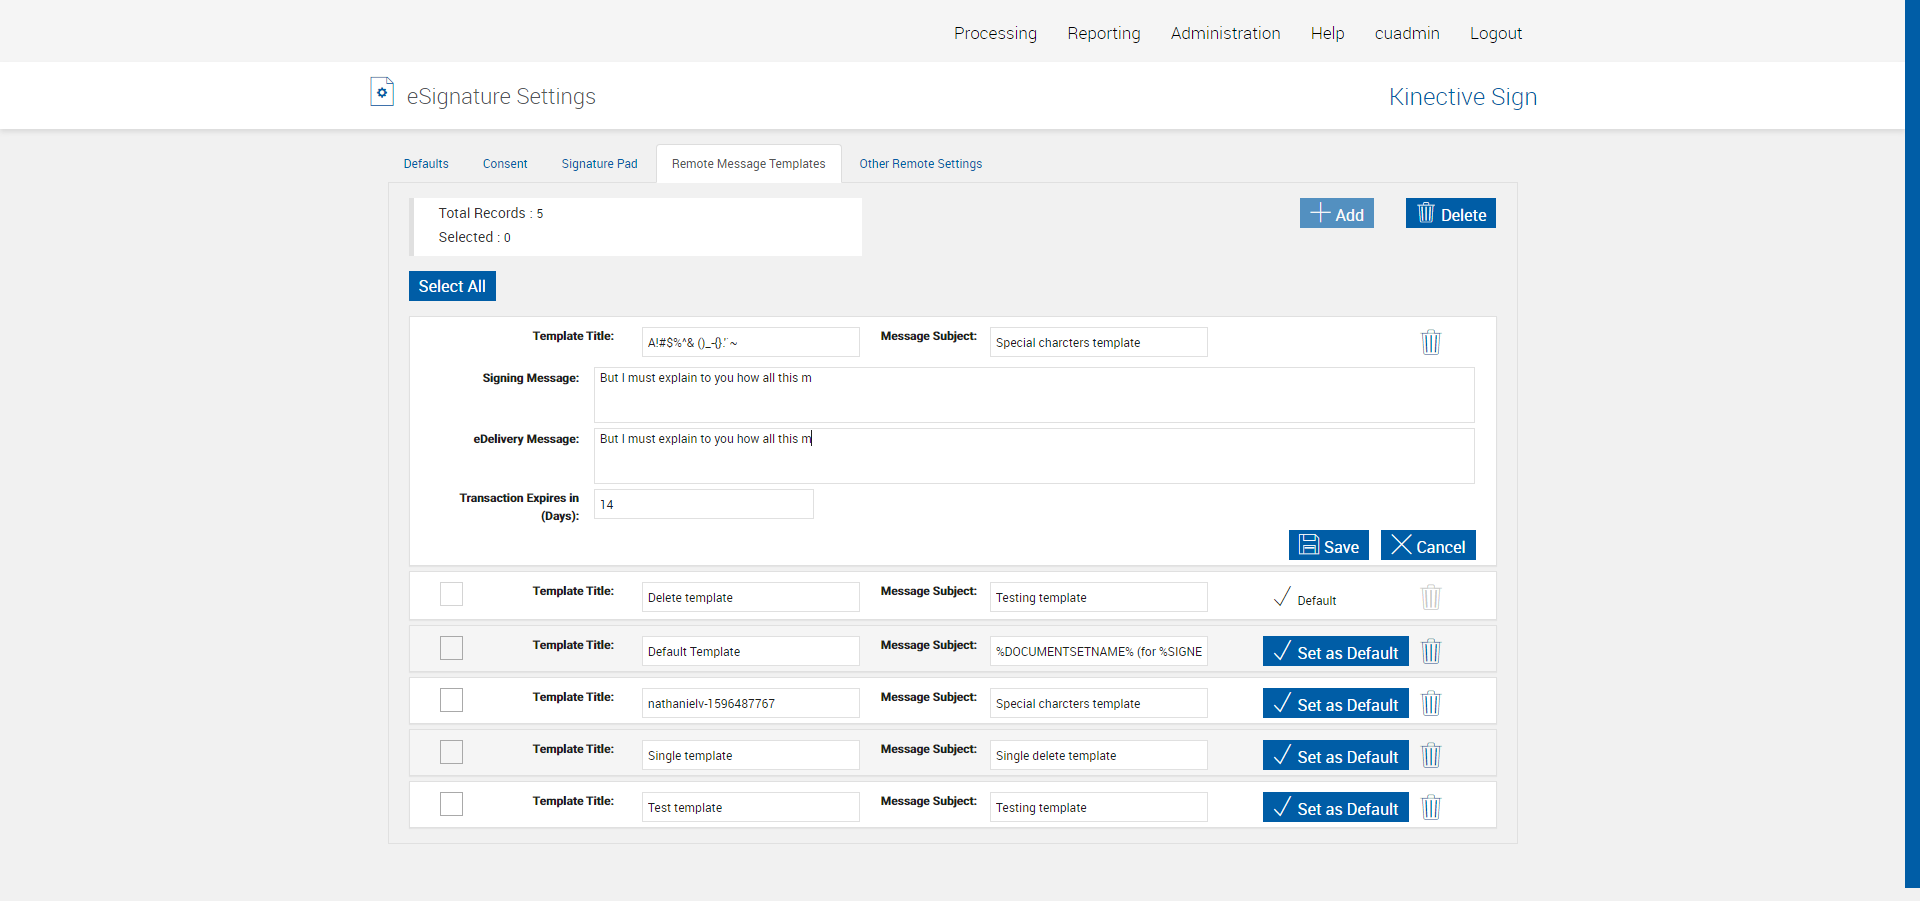Click the eSignature Settings page icon
The image size is (1920, 901).
pos(381,92)
